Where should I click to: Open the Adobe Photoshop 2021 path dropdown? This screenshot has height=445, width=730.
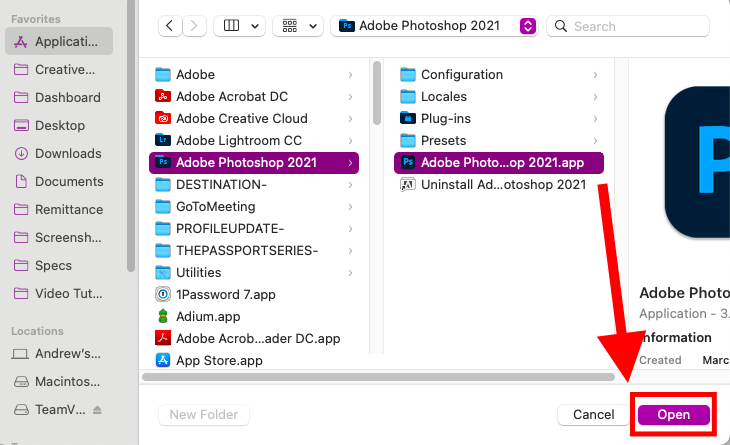[527, 26]
